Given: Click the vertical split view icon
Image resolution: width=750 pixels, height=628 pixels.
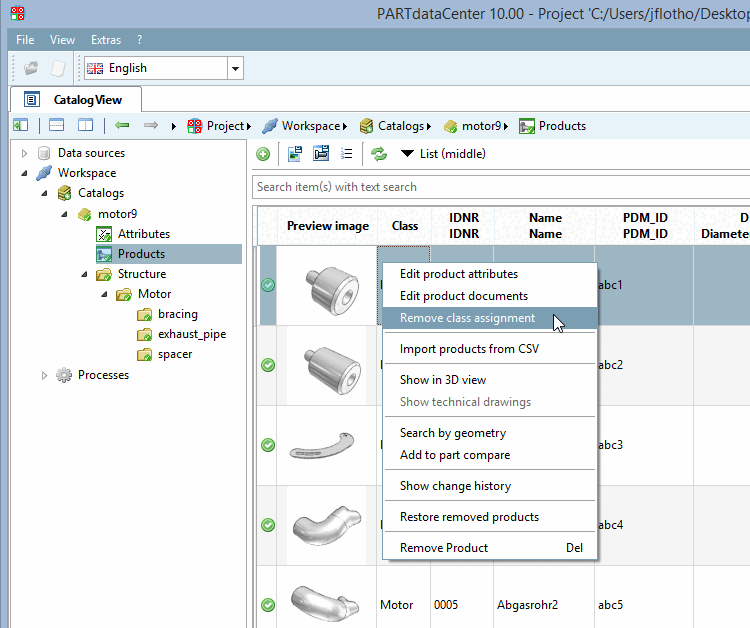Looking at the screenshot, I should pos(85,126).
